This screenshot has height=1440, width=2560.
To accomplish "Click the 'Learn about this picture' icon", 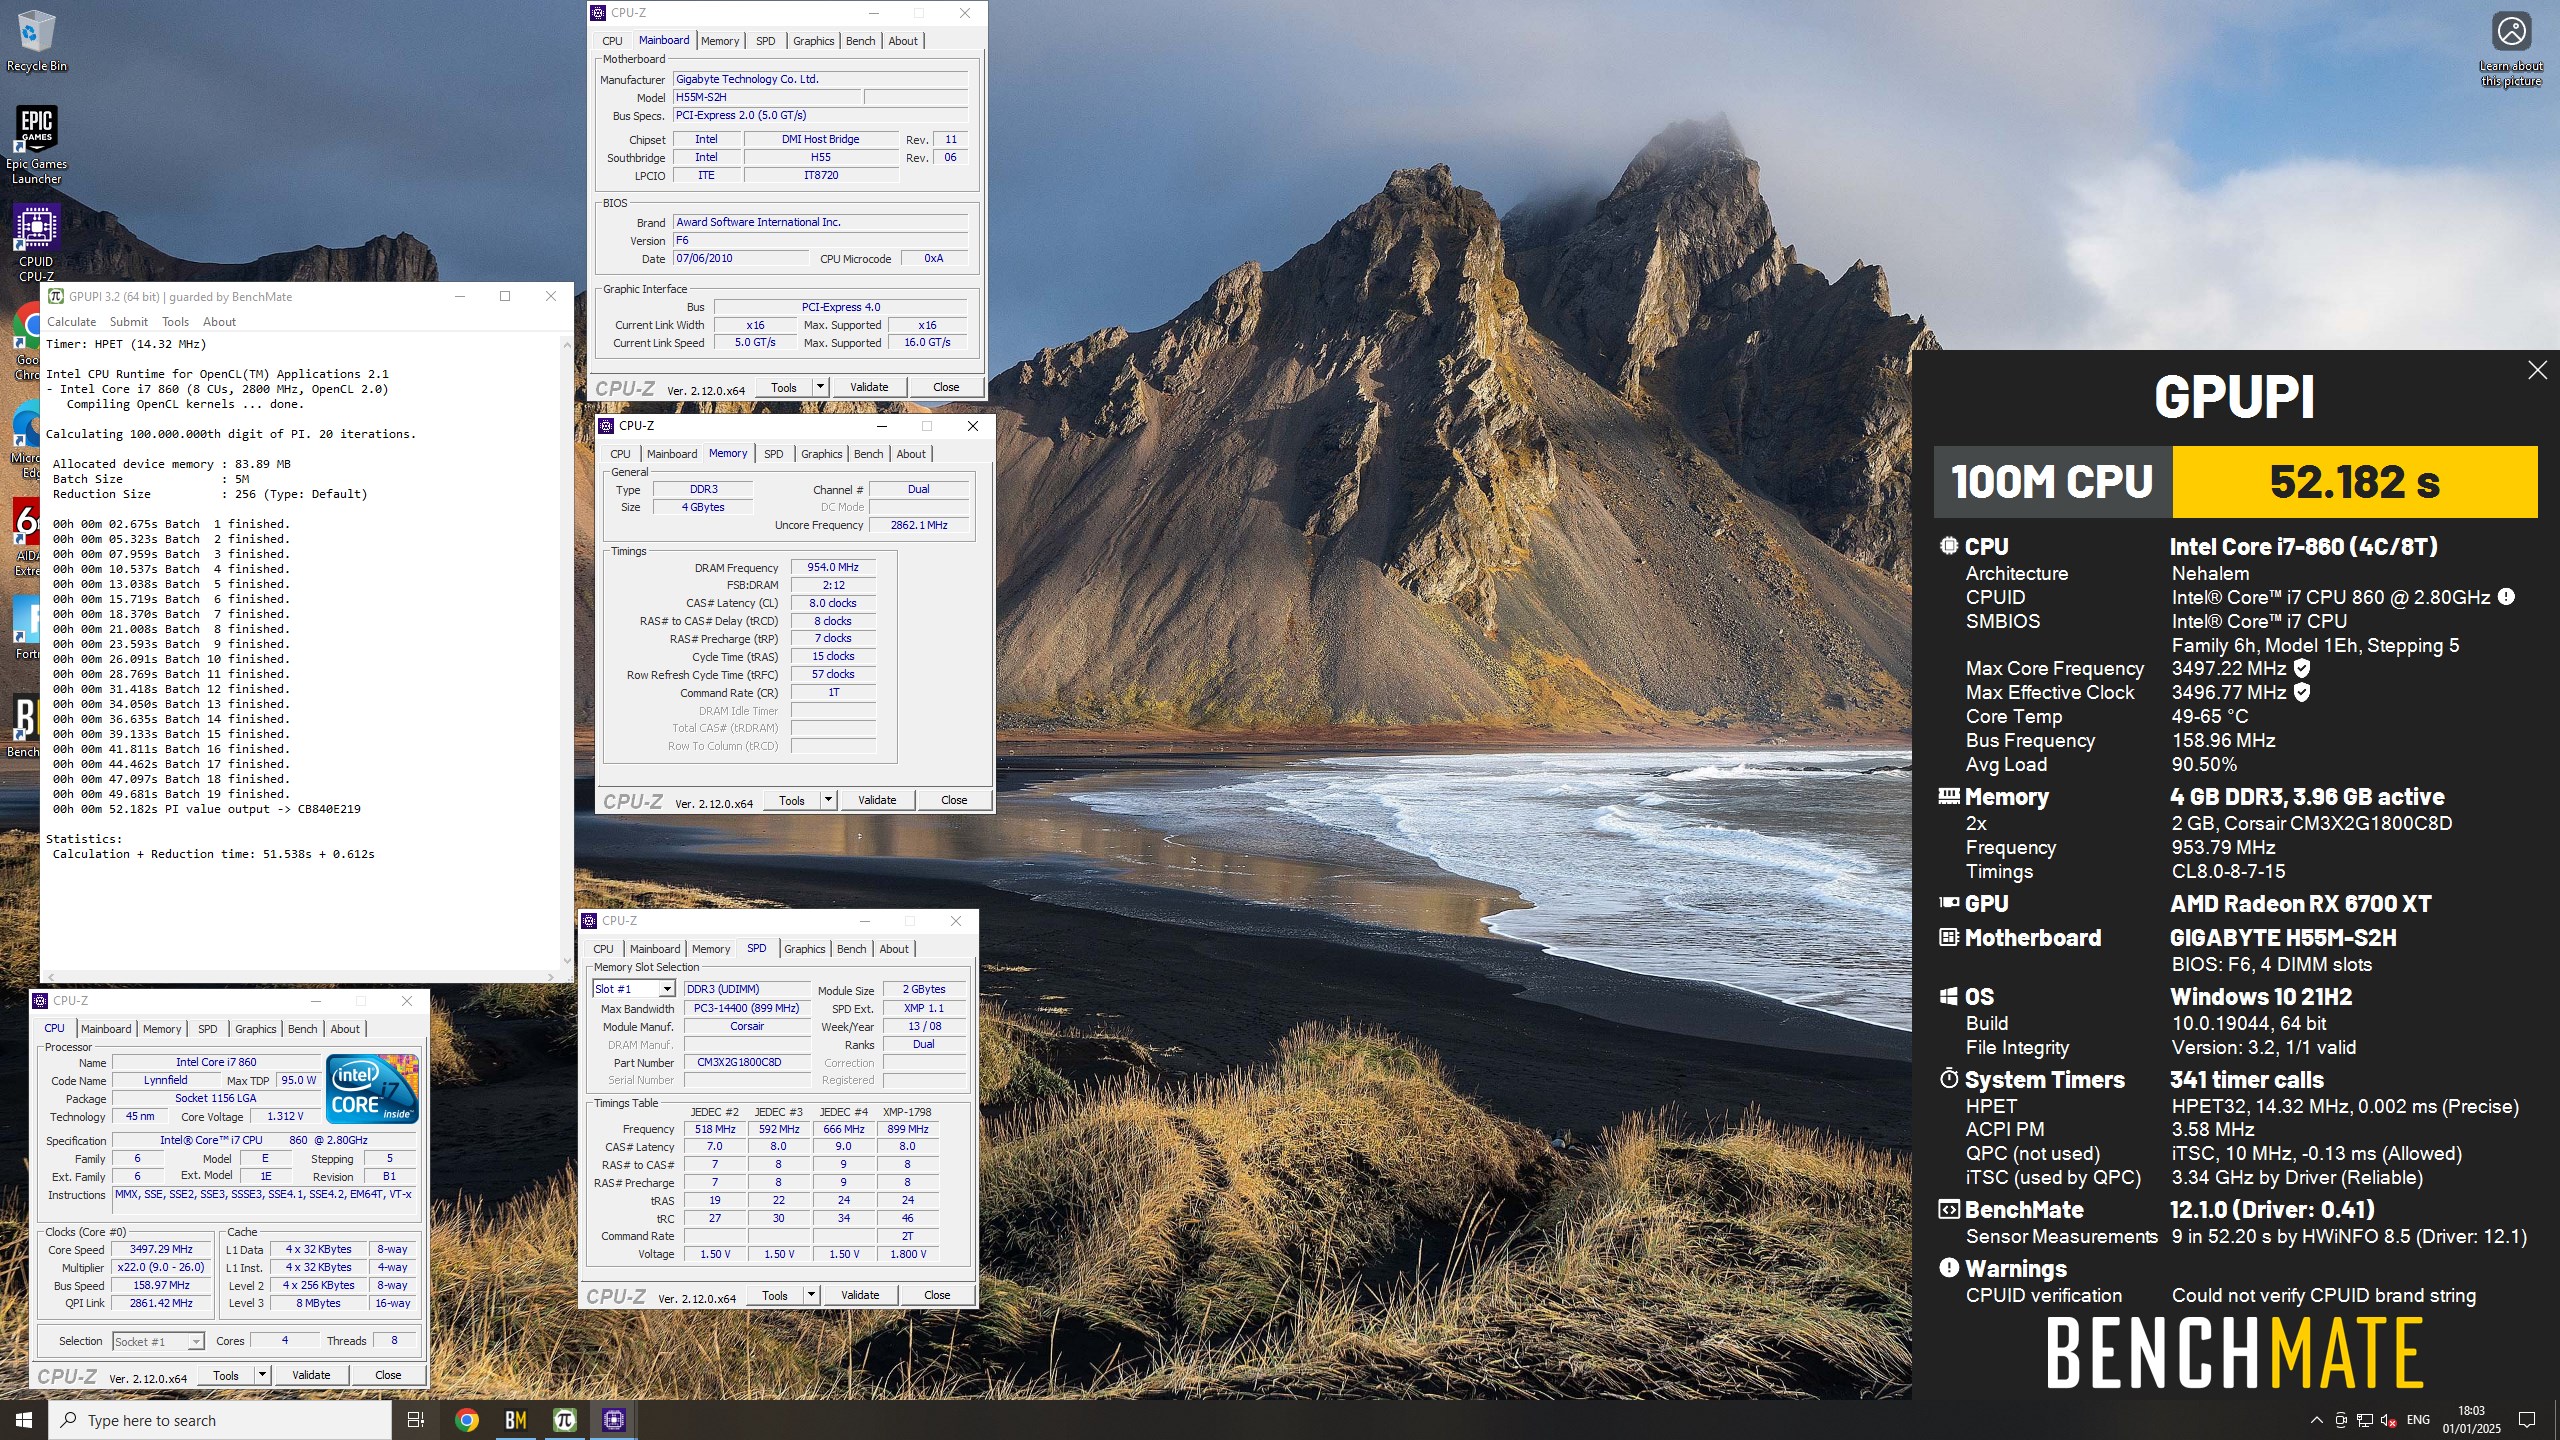I will pos(2511,48).
